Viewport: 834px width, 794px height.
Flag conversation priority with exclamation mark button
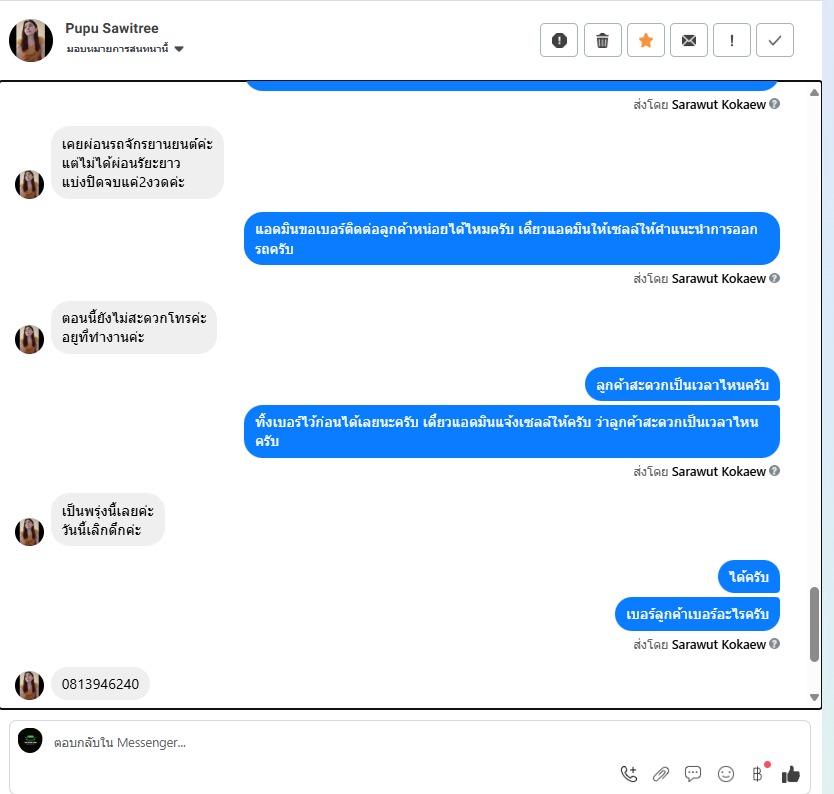pos(732,40)
